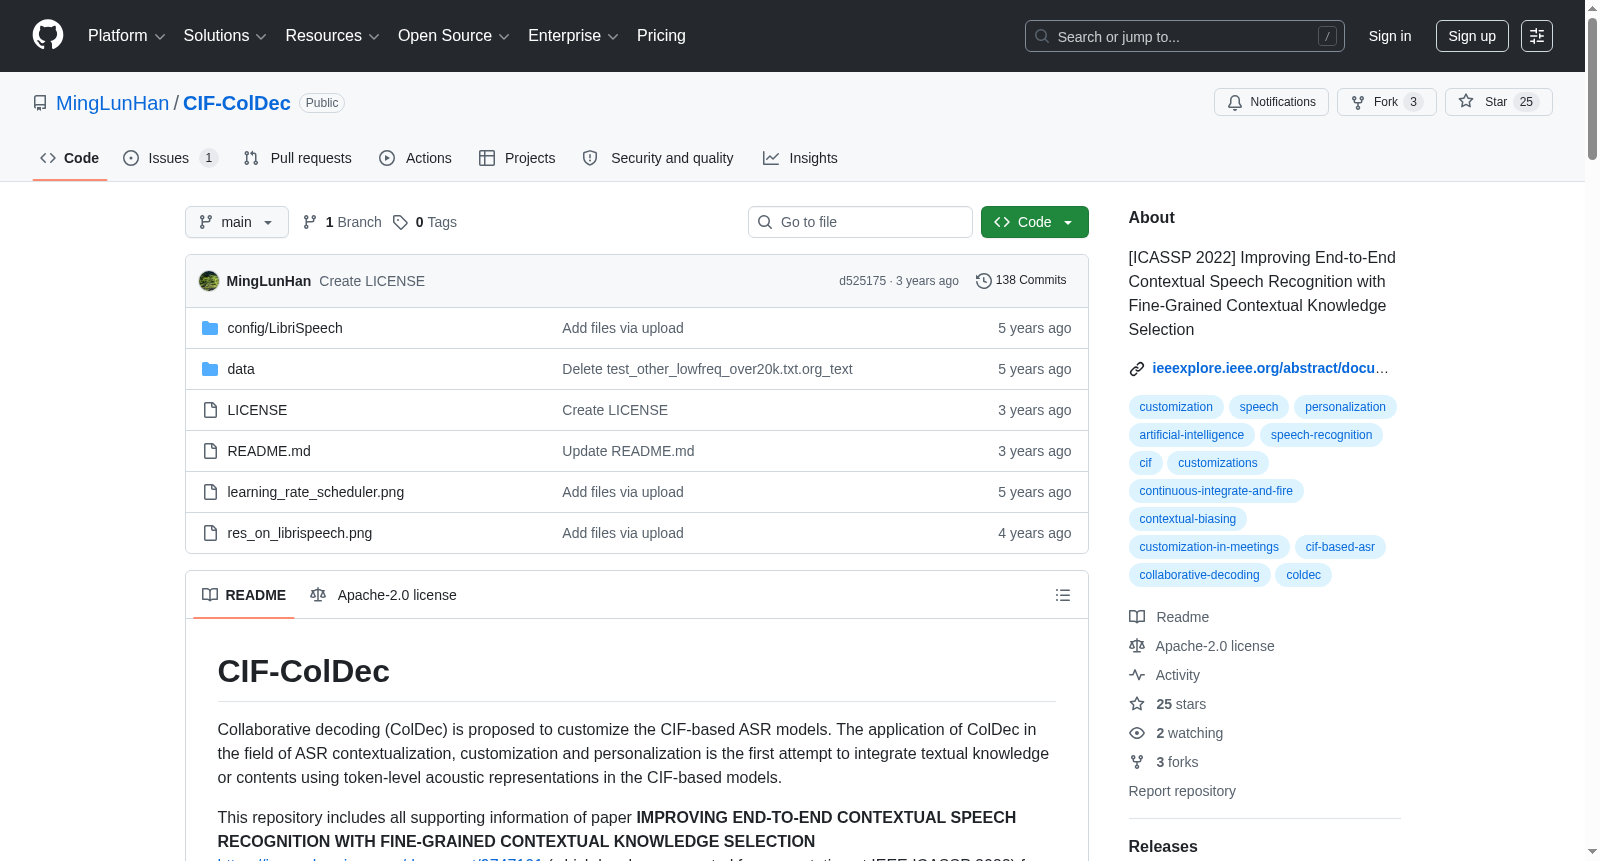Screen dimensions: 1600x861
Task: Click the data folder icon
Action: (210, 369)
